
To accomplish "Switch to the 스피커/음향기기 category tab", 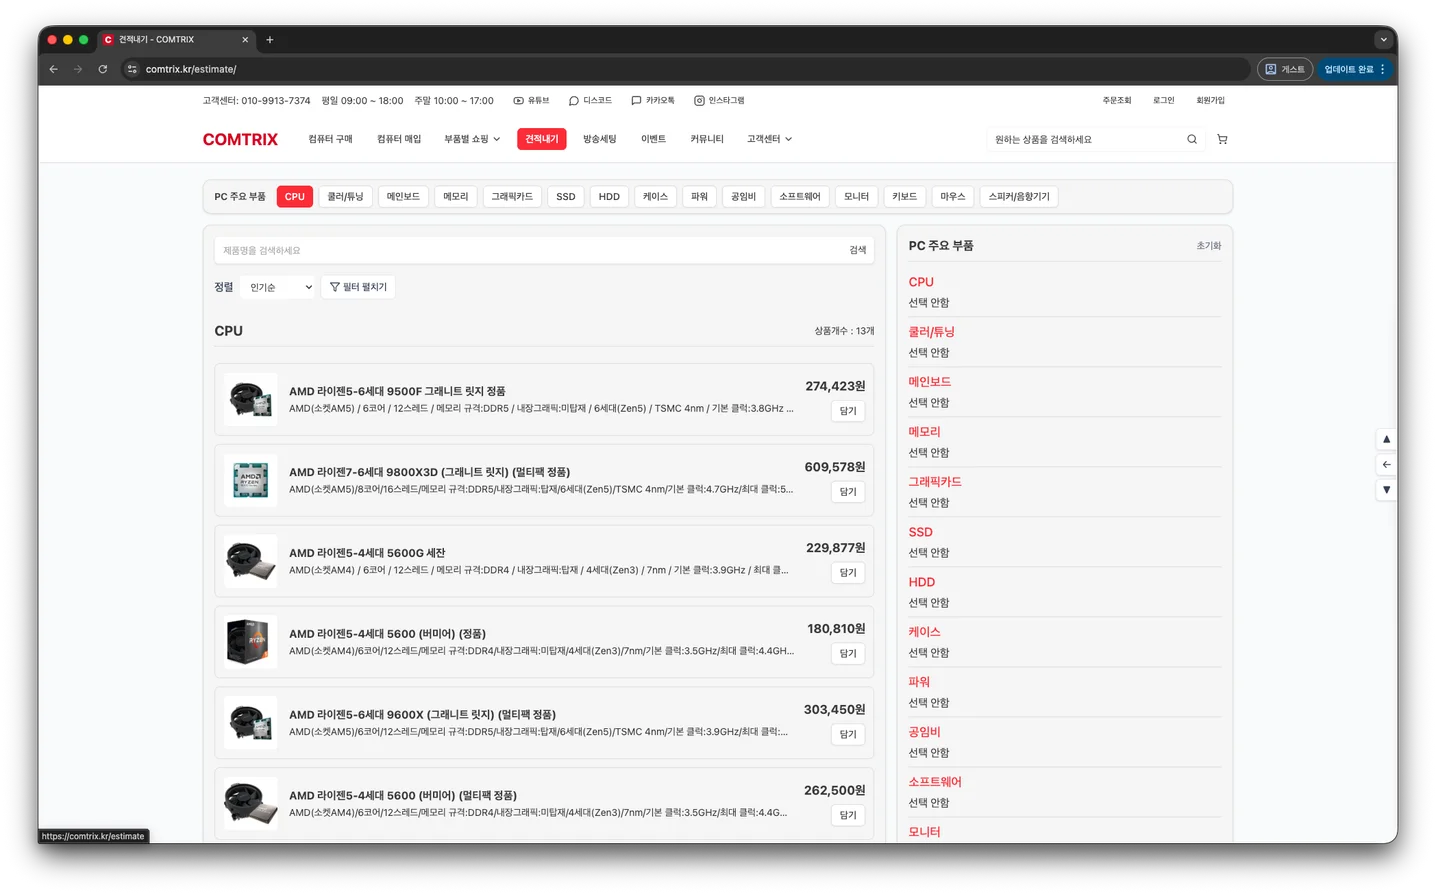I will click(1019, 197).
